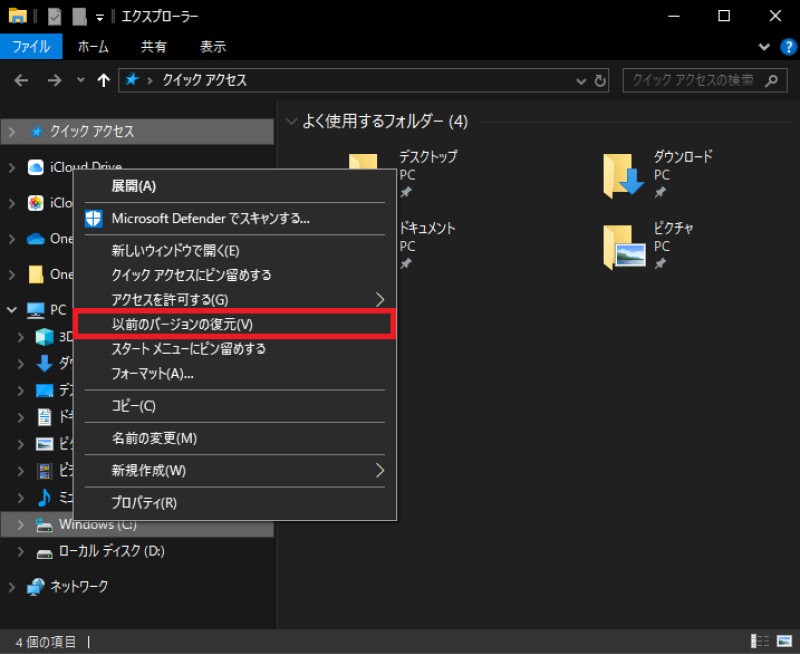Switch to the 共有 ribbon tab
800x654 pixels.
[x=154, y=46]
